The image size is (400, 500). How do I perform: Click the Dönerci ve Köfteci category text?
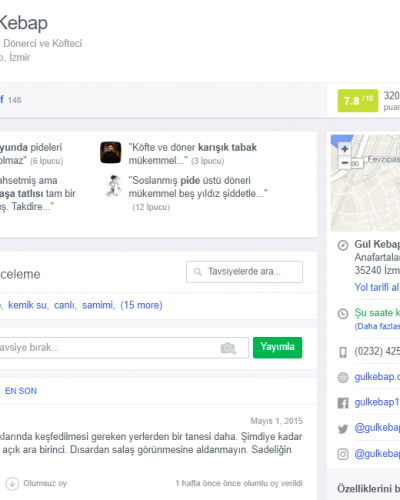pyautogui.click(x=43, y=44)
